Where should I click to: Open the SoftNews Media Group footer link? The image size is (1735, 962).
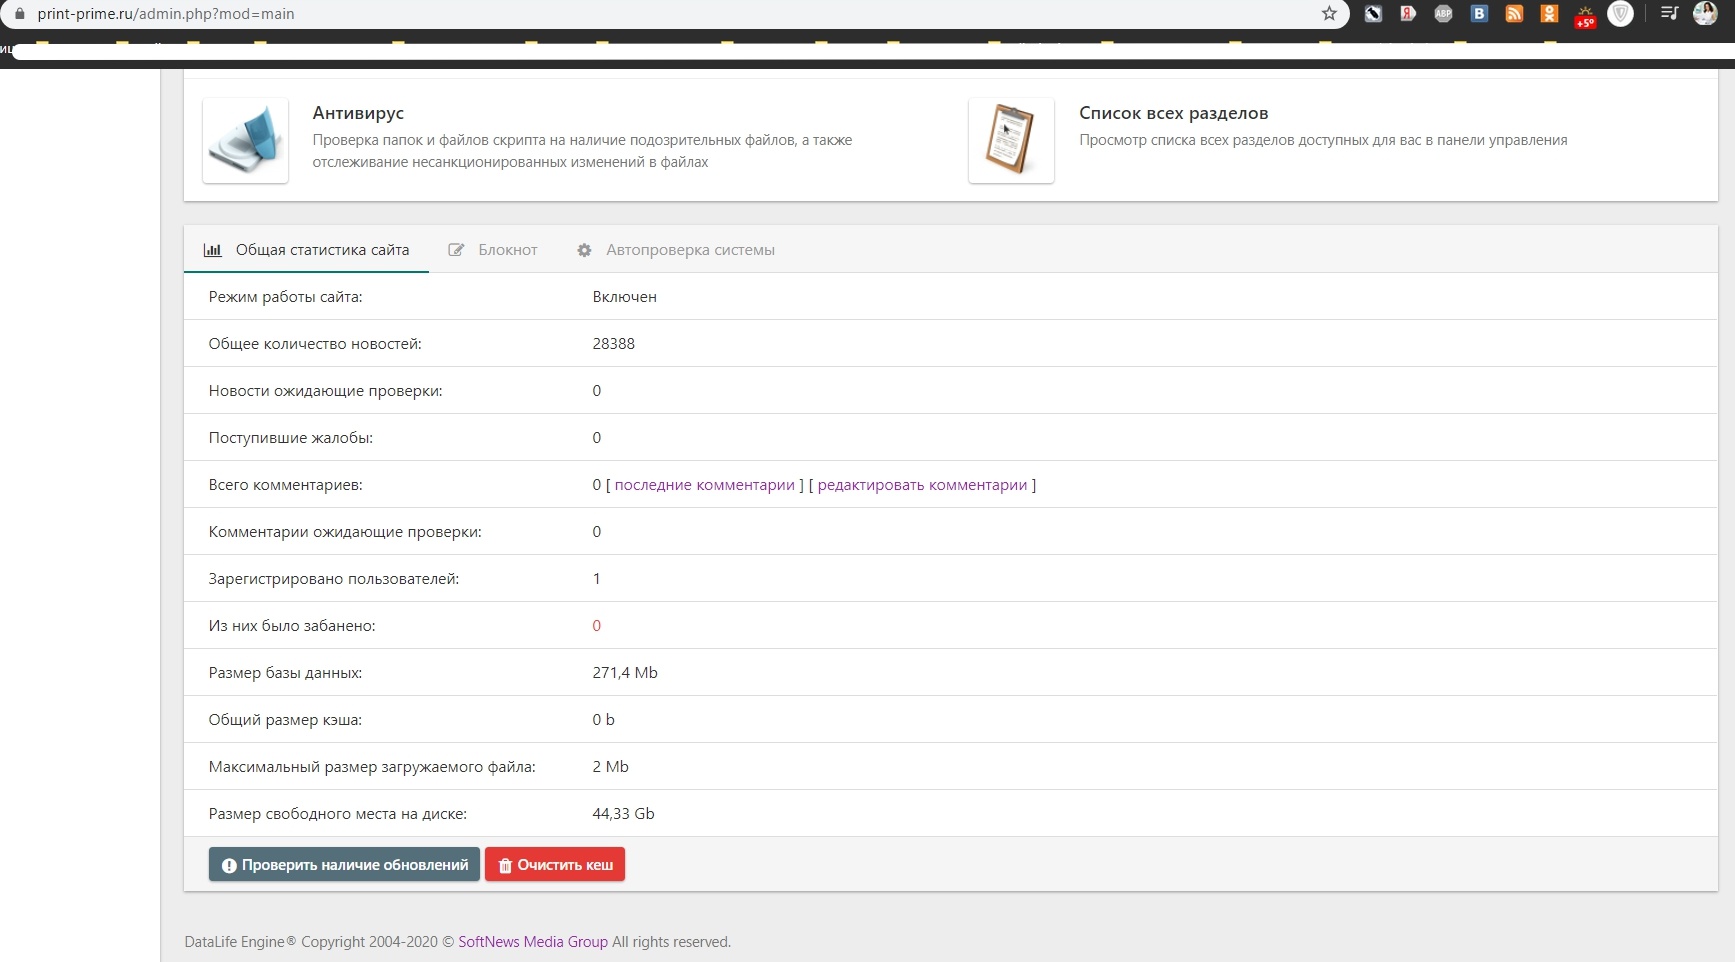[533, 942]
